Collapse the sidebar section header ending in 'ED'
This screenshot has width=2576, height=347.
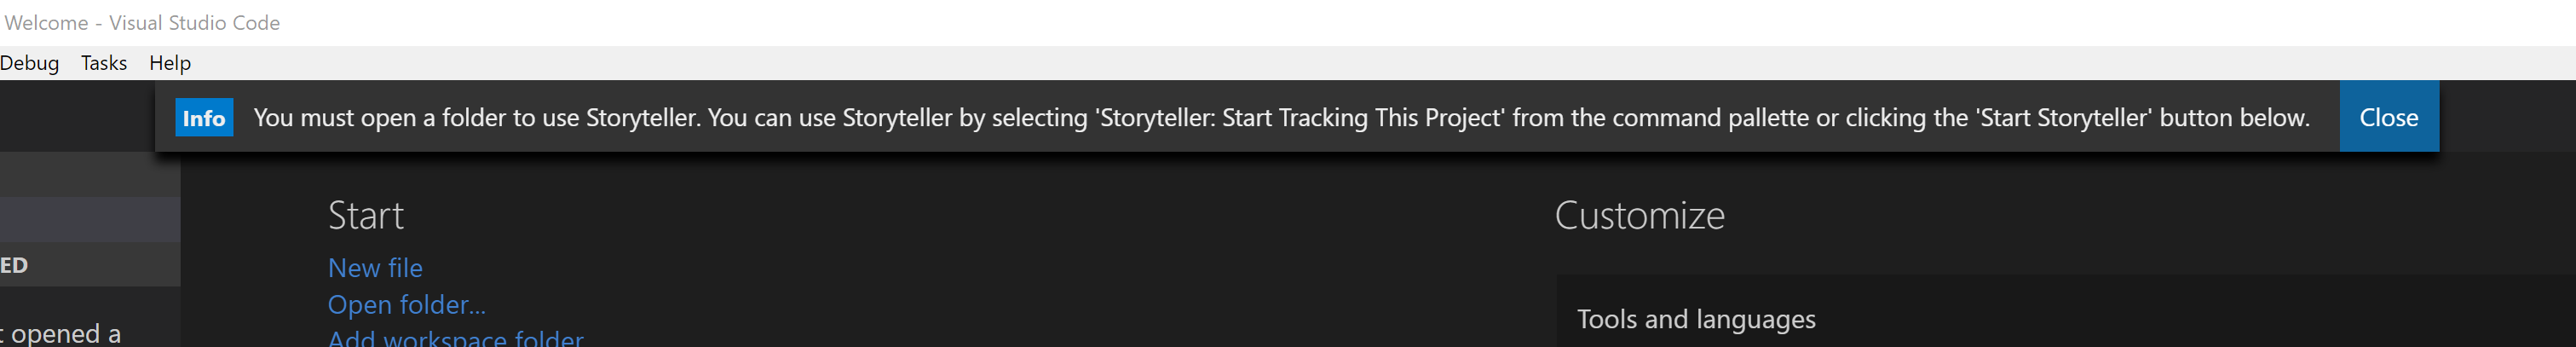[90, 265]
